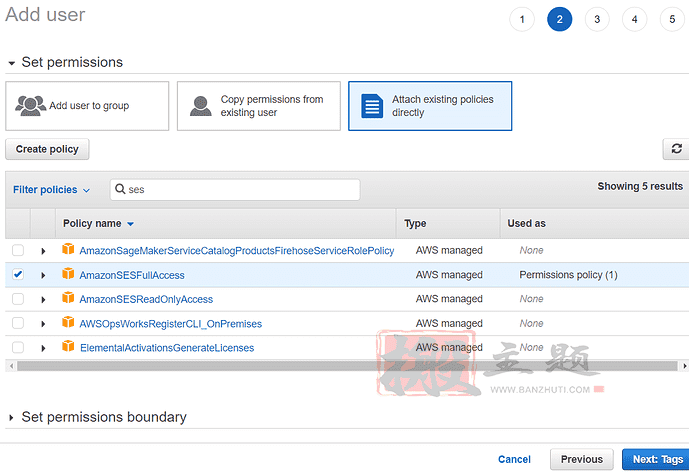
Task: Check the AmazonSageMakerServiceCatalogProductsFirehoseServiceRolePolicy checkbox
Action: (x=18, y=250)
